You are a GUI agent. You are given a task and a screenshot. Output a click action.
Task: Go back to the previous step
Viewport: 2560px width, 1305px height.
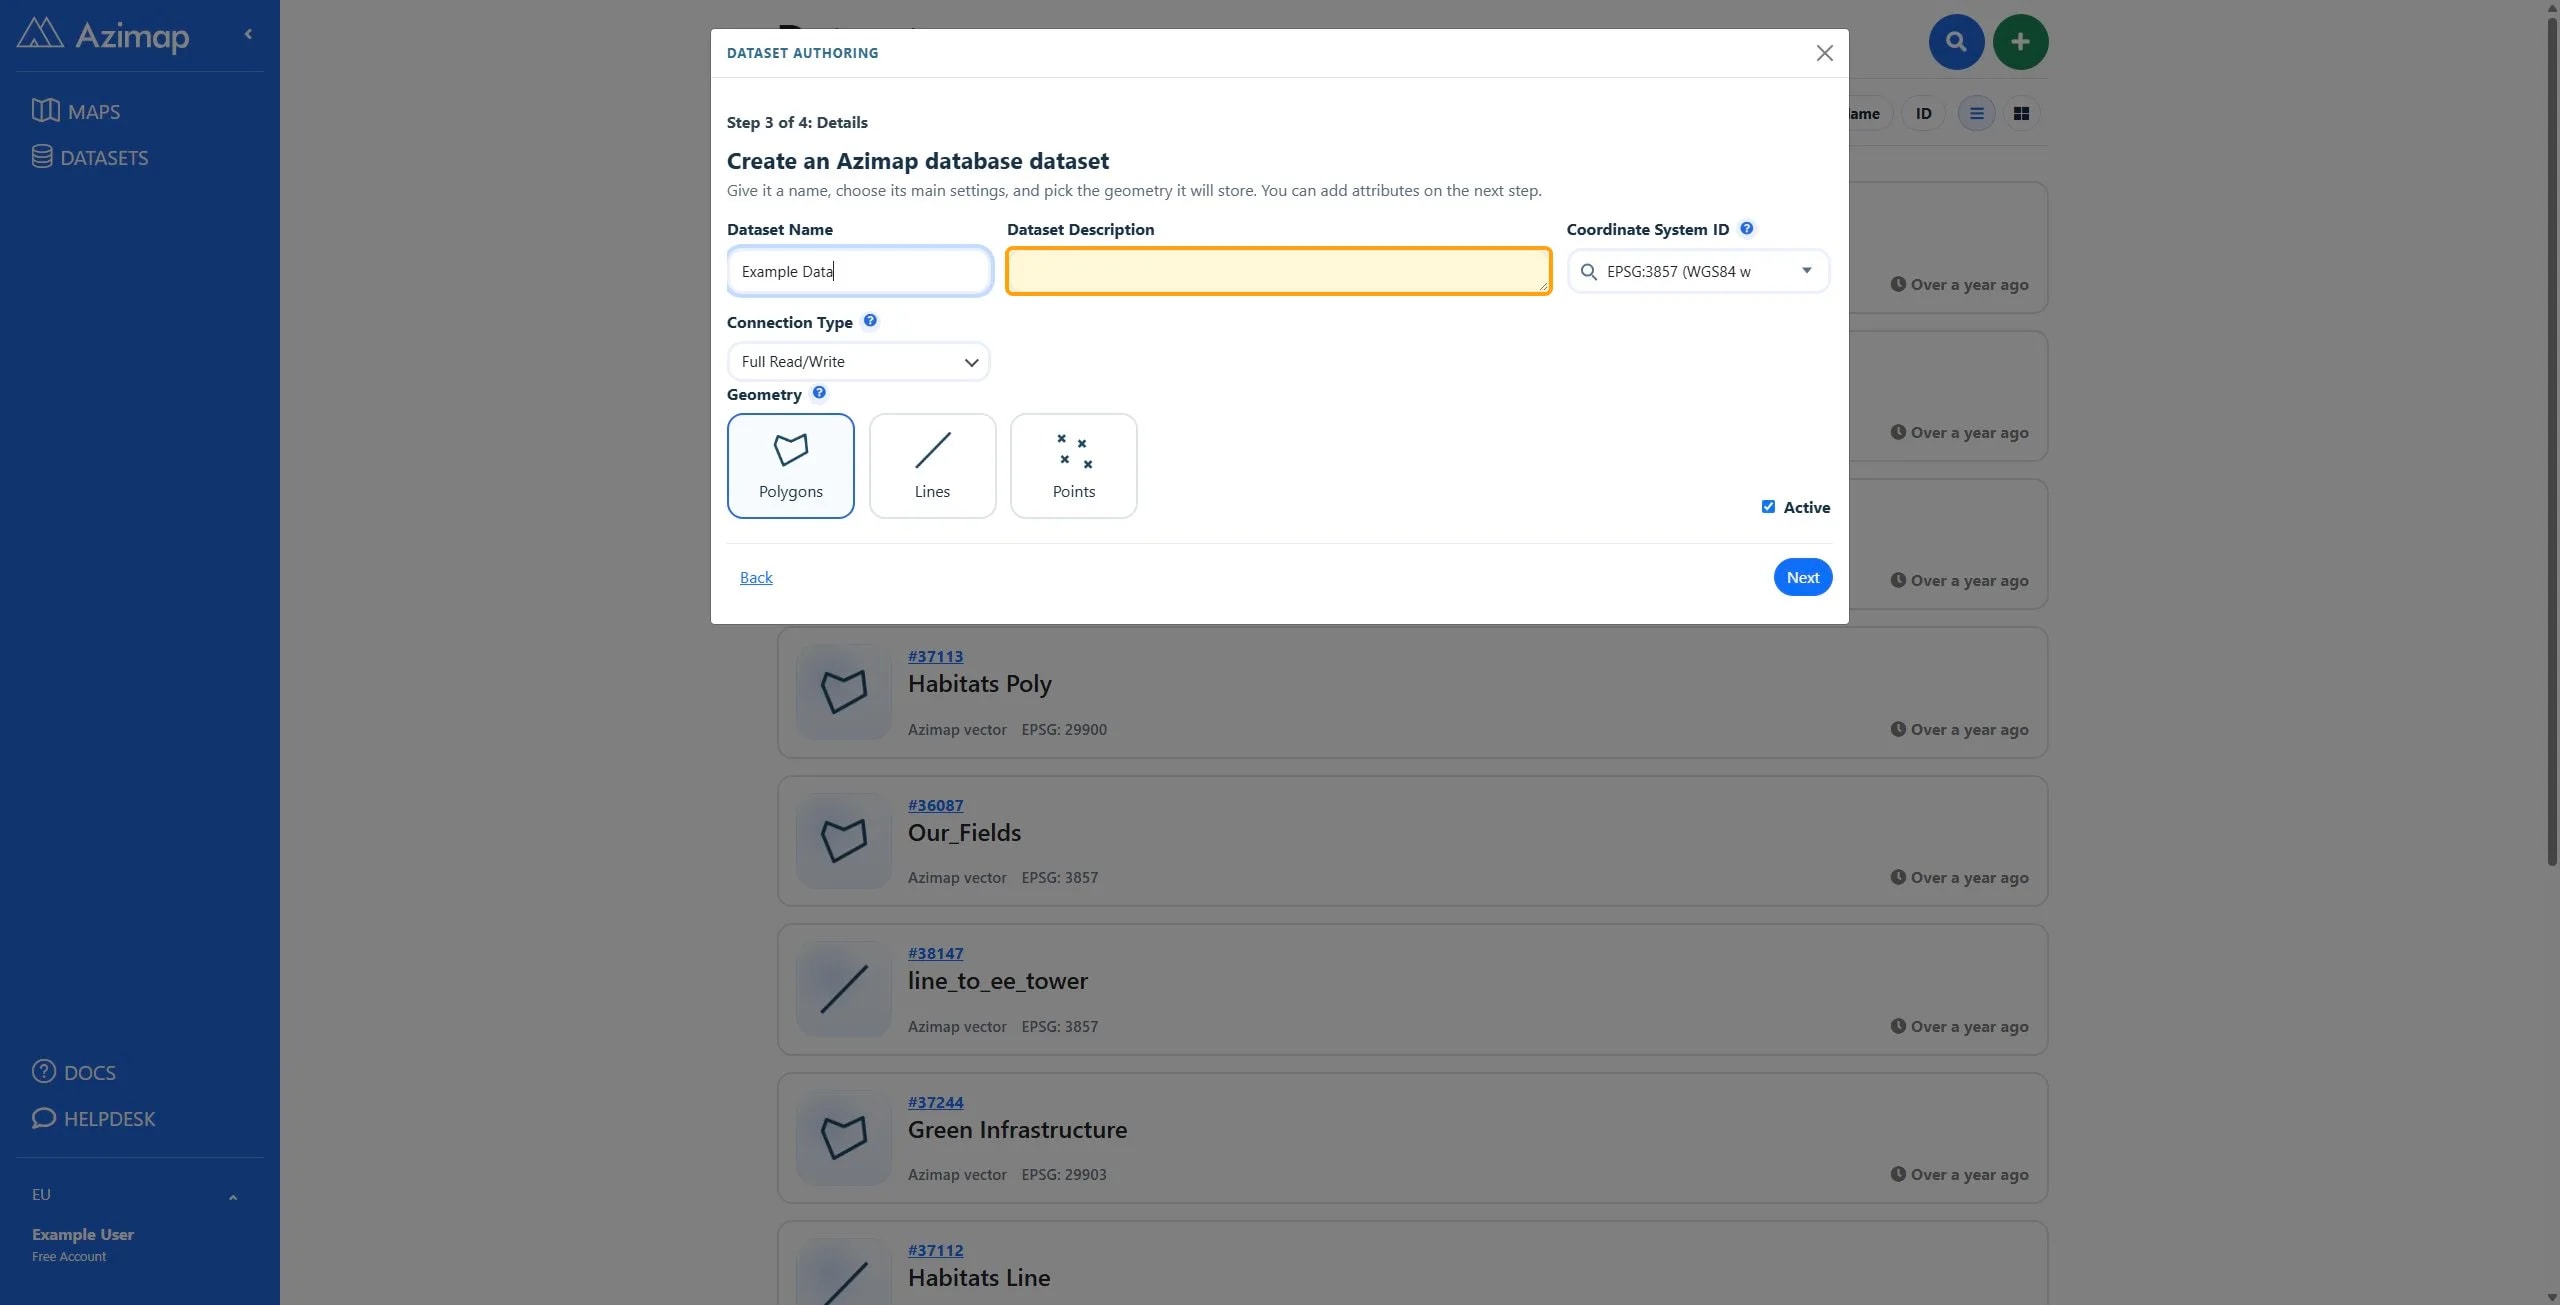(x=756, y=577)
